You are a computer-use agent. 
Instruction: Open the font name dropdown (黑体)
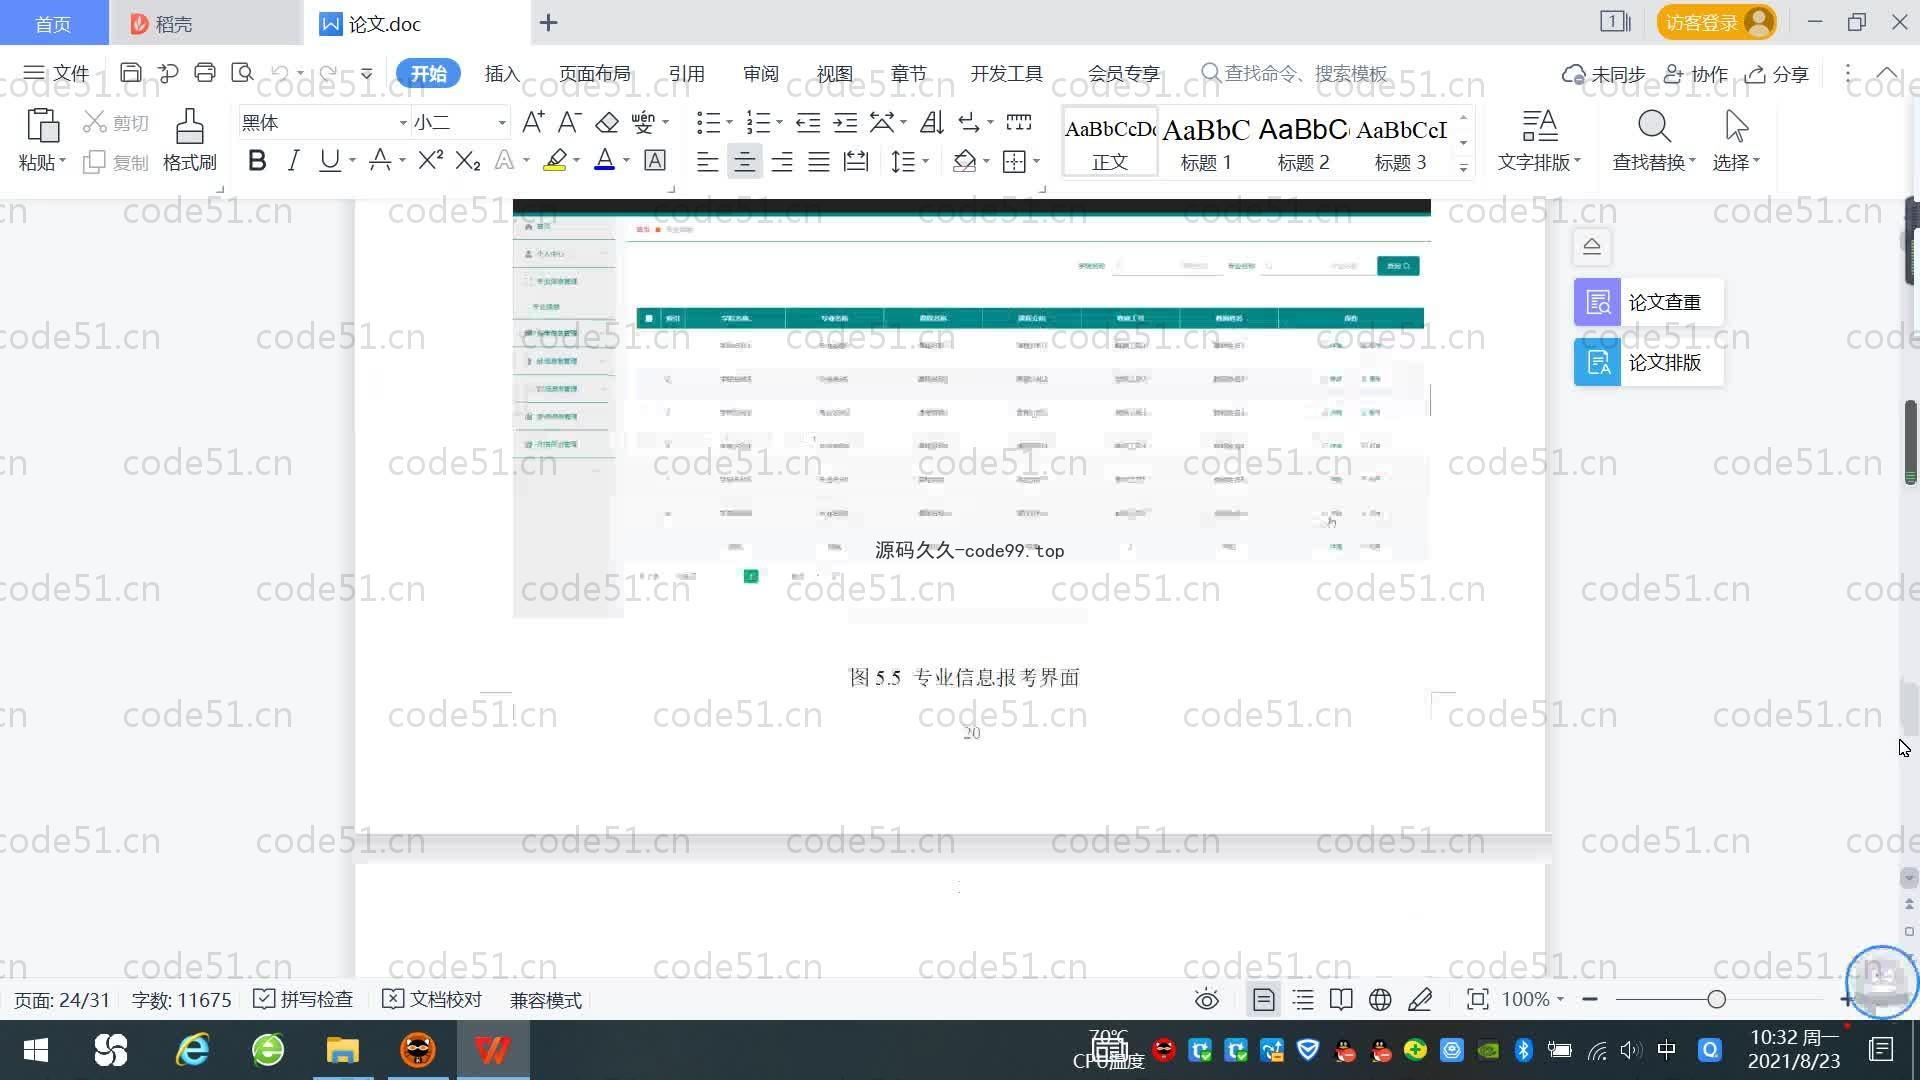click(403, 122)
